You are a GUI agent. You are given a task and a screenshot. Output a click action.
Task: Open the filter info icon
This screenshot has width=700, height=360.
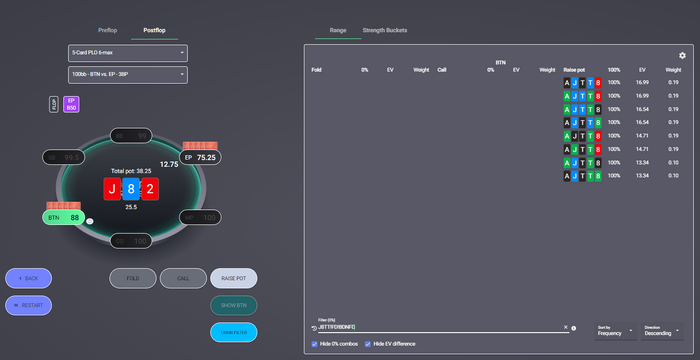point(574,328)
